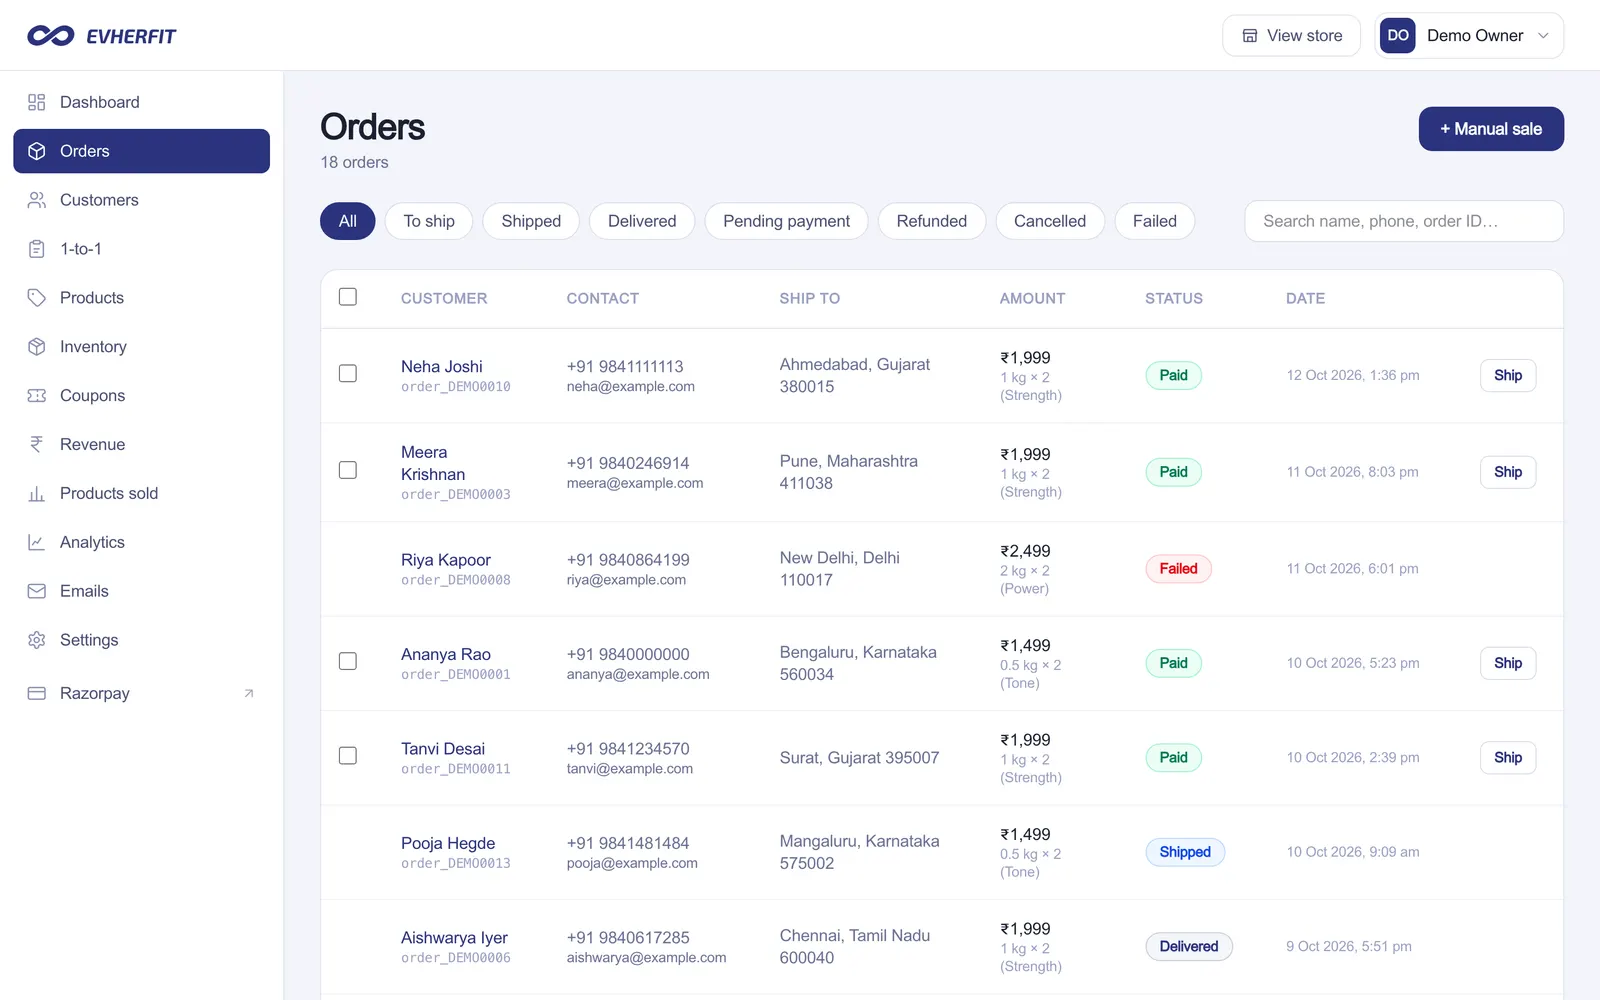1600x1000 pixels.
Task: Click Ship on Tanvi Desai's row
Action: [1508, 758]
